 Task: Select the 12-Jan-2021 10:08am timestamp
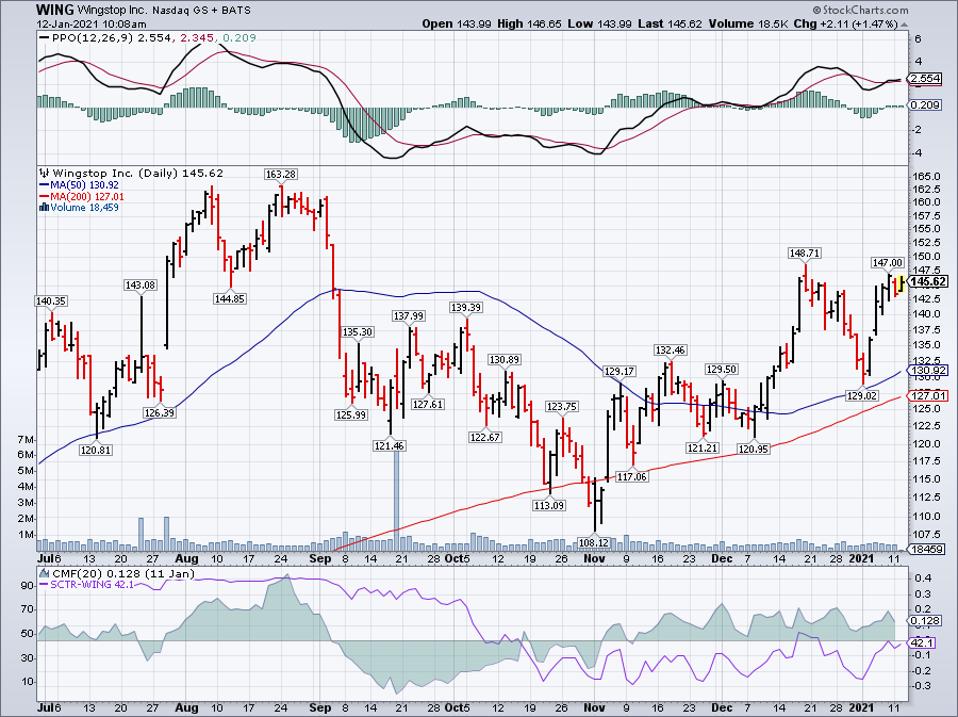pyautogui.click(x=92, y=24)
